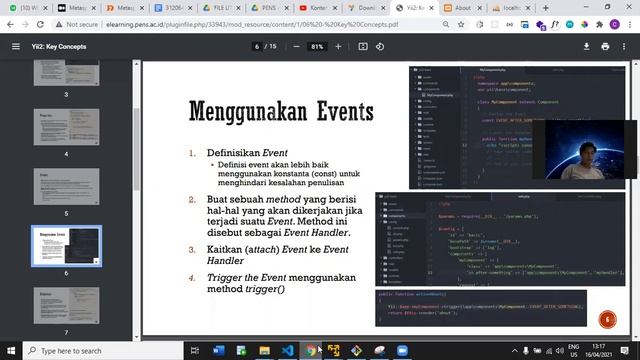Click the orange round floating button on the slide
Viewport: 640px width, 360px height.
point(607,320)
